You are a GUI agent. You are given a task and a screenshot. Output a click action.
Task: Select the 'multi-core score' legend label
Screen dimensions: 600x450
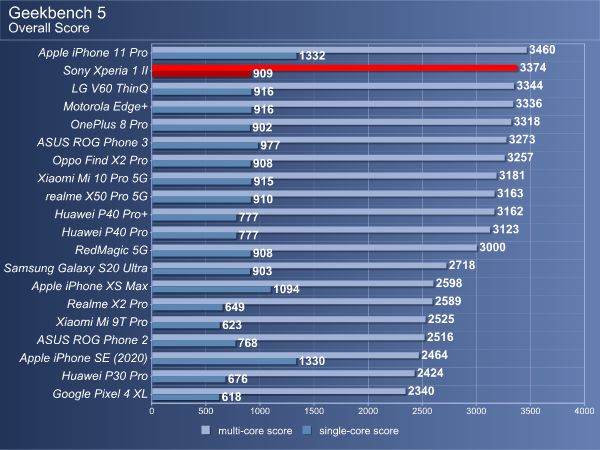pyautogui.click(x=255, y=431)
